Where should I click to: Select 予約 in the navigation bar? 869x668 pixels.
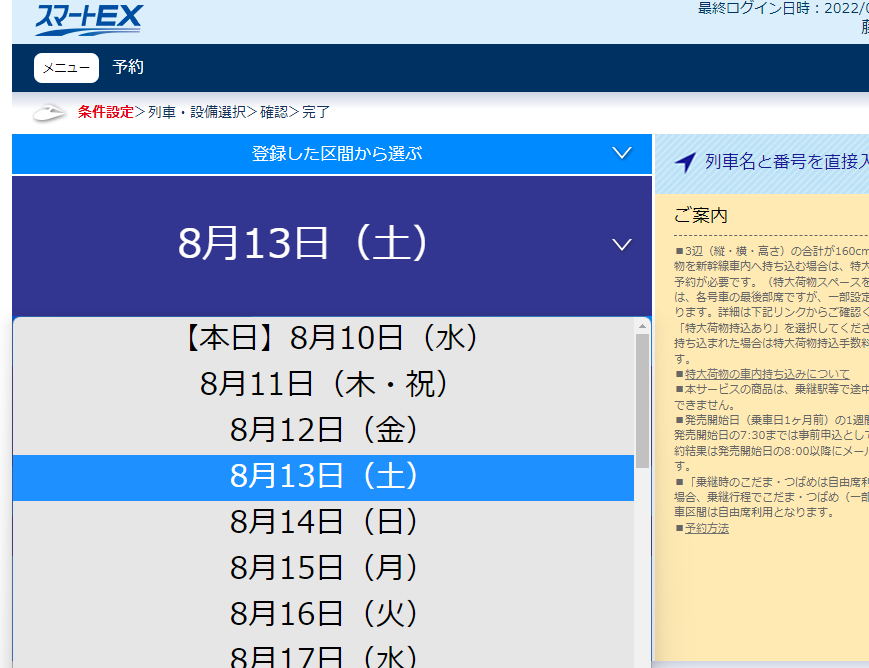pos(128,67)
